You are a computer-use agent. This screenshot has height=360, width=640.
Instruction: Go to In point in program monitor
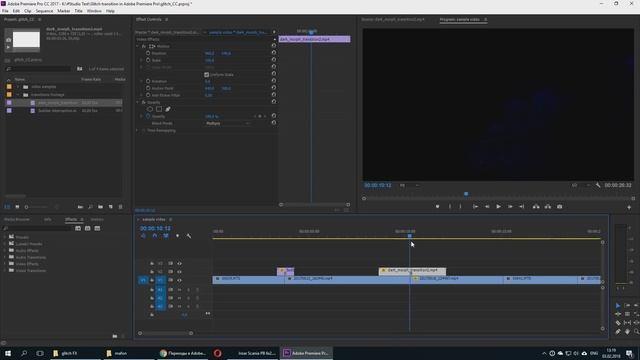point(476,207)
